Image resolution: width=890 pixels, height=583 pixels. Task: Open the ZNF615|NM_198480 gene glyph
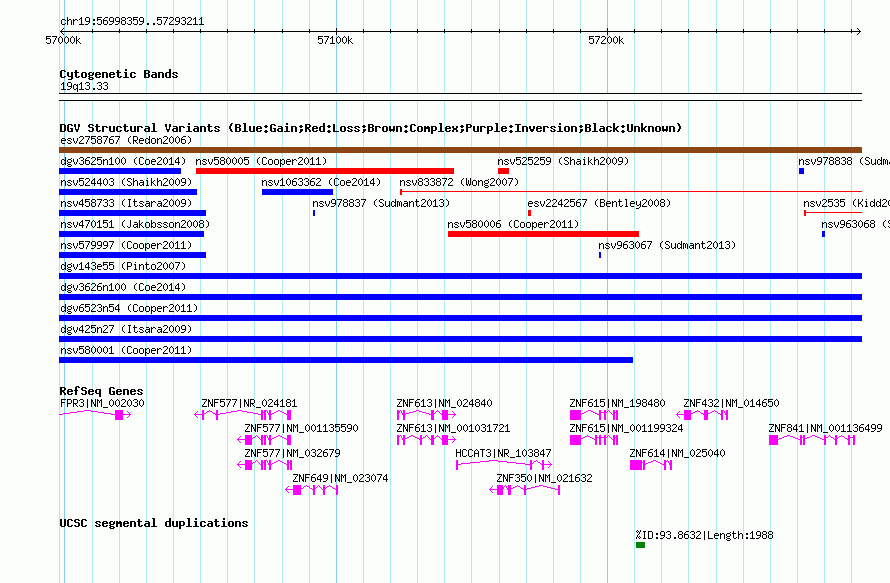[594, 415]
